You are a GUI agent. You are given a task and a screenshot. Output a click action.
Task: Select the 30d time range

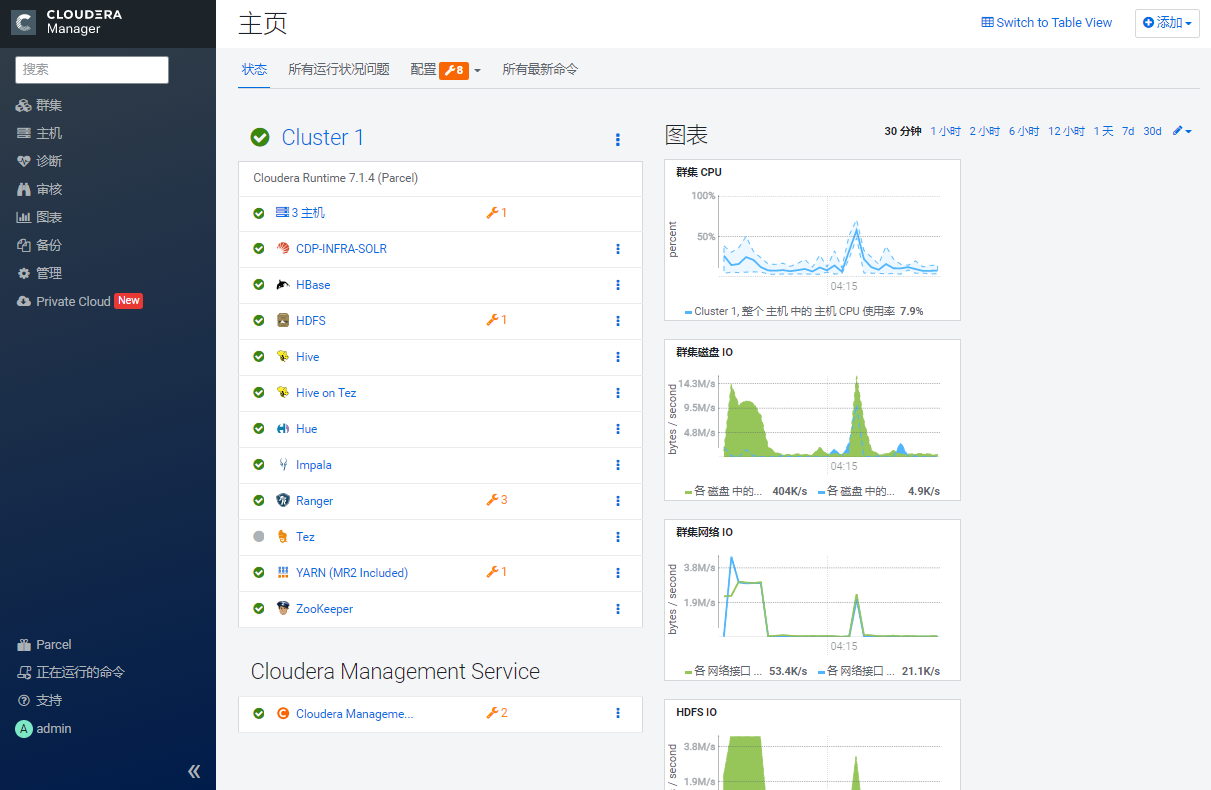point(1152,131)
